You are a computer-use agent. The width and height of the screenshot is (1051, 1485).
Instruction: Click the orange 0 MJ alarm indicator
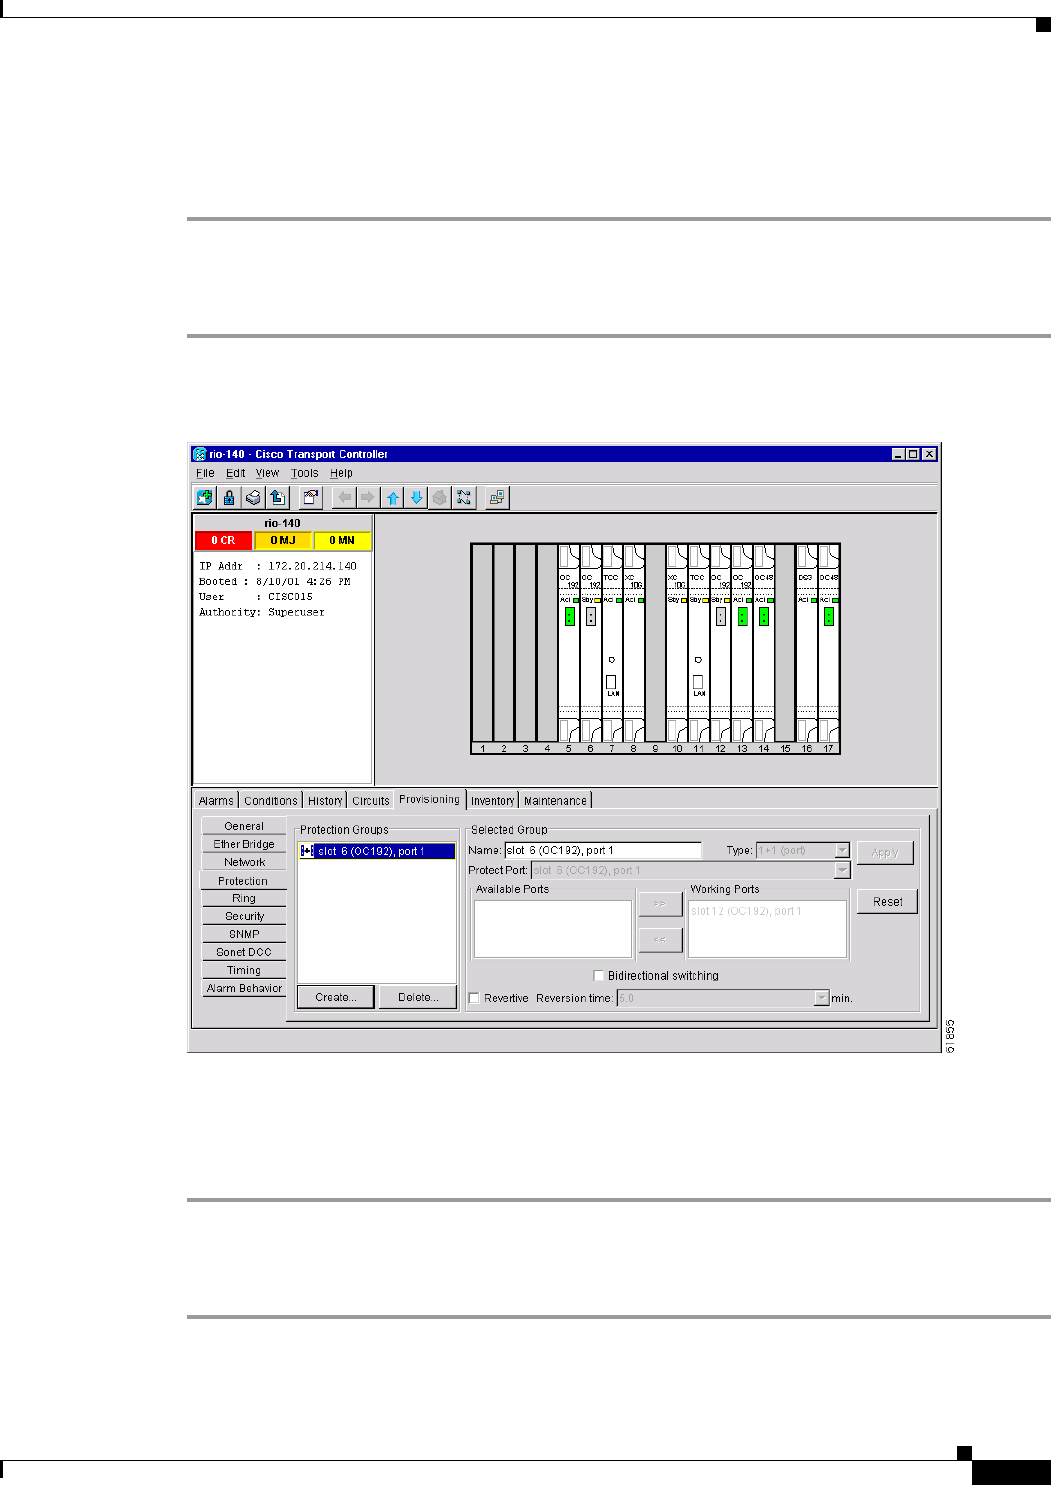(283, 540)
